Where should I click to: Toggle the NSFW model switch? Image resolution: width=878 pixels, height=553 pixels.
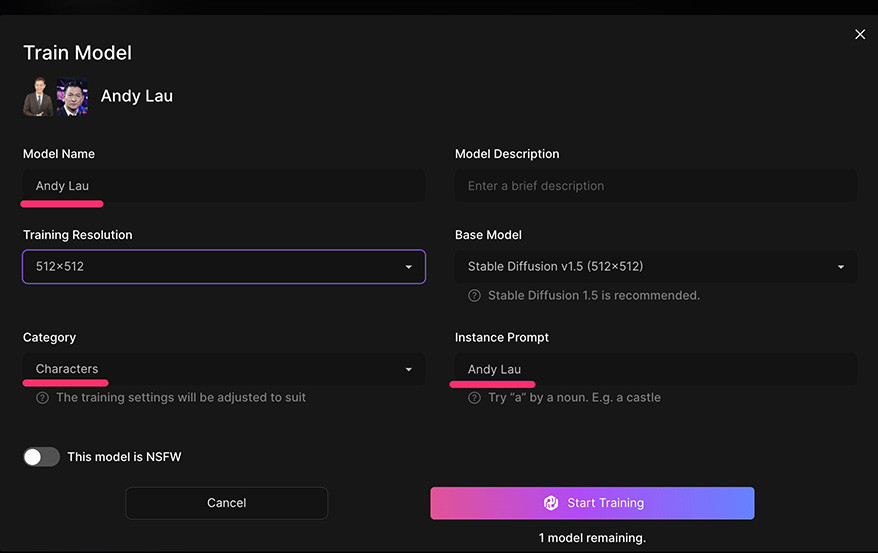(x=42, y=457)
